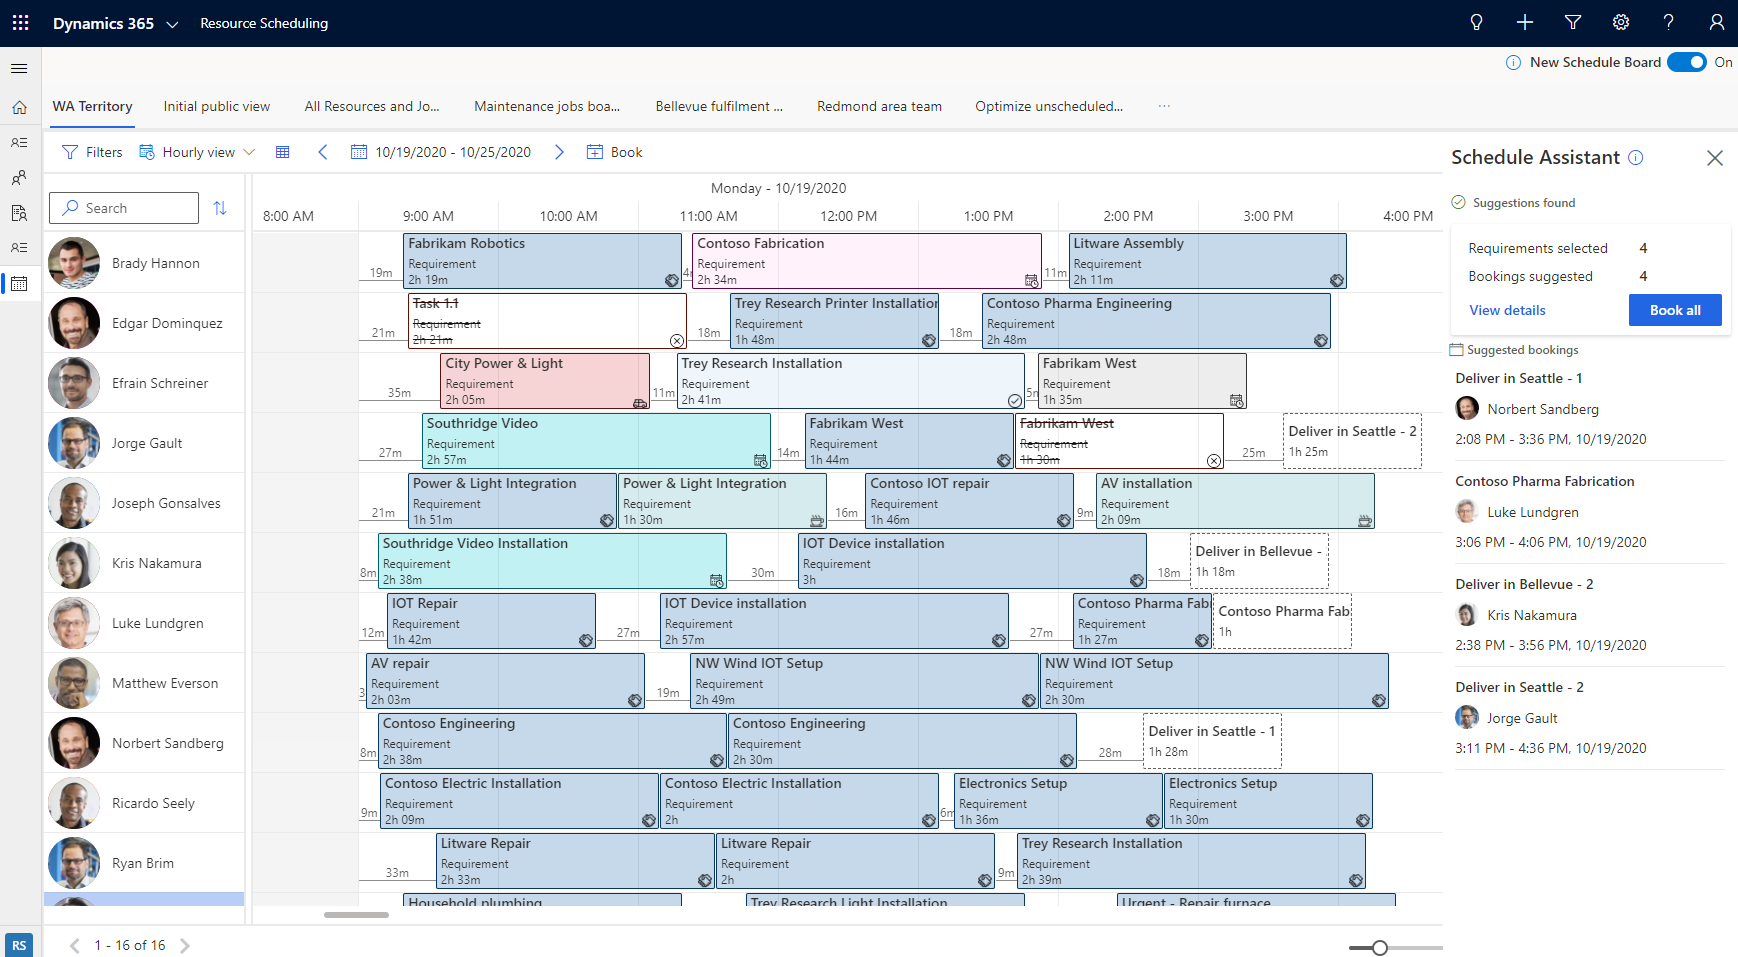Select the Fabrikam Robotics booking
This screenshot has width=1738, height=957.
pyautogui.click(x=542, y=261)
